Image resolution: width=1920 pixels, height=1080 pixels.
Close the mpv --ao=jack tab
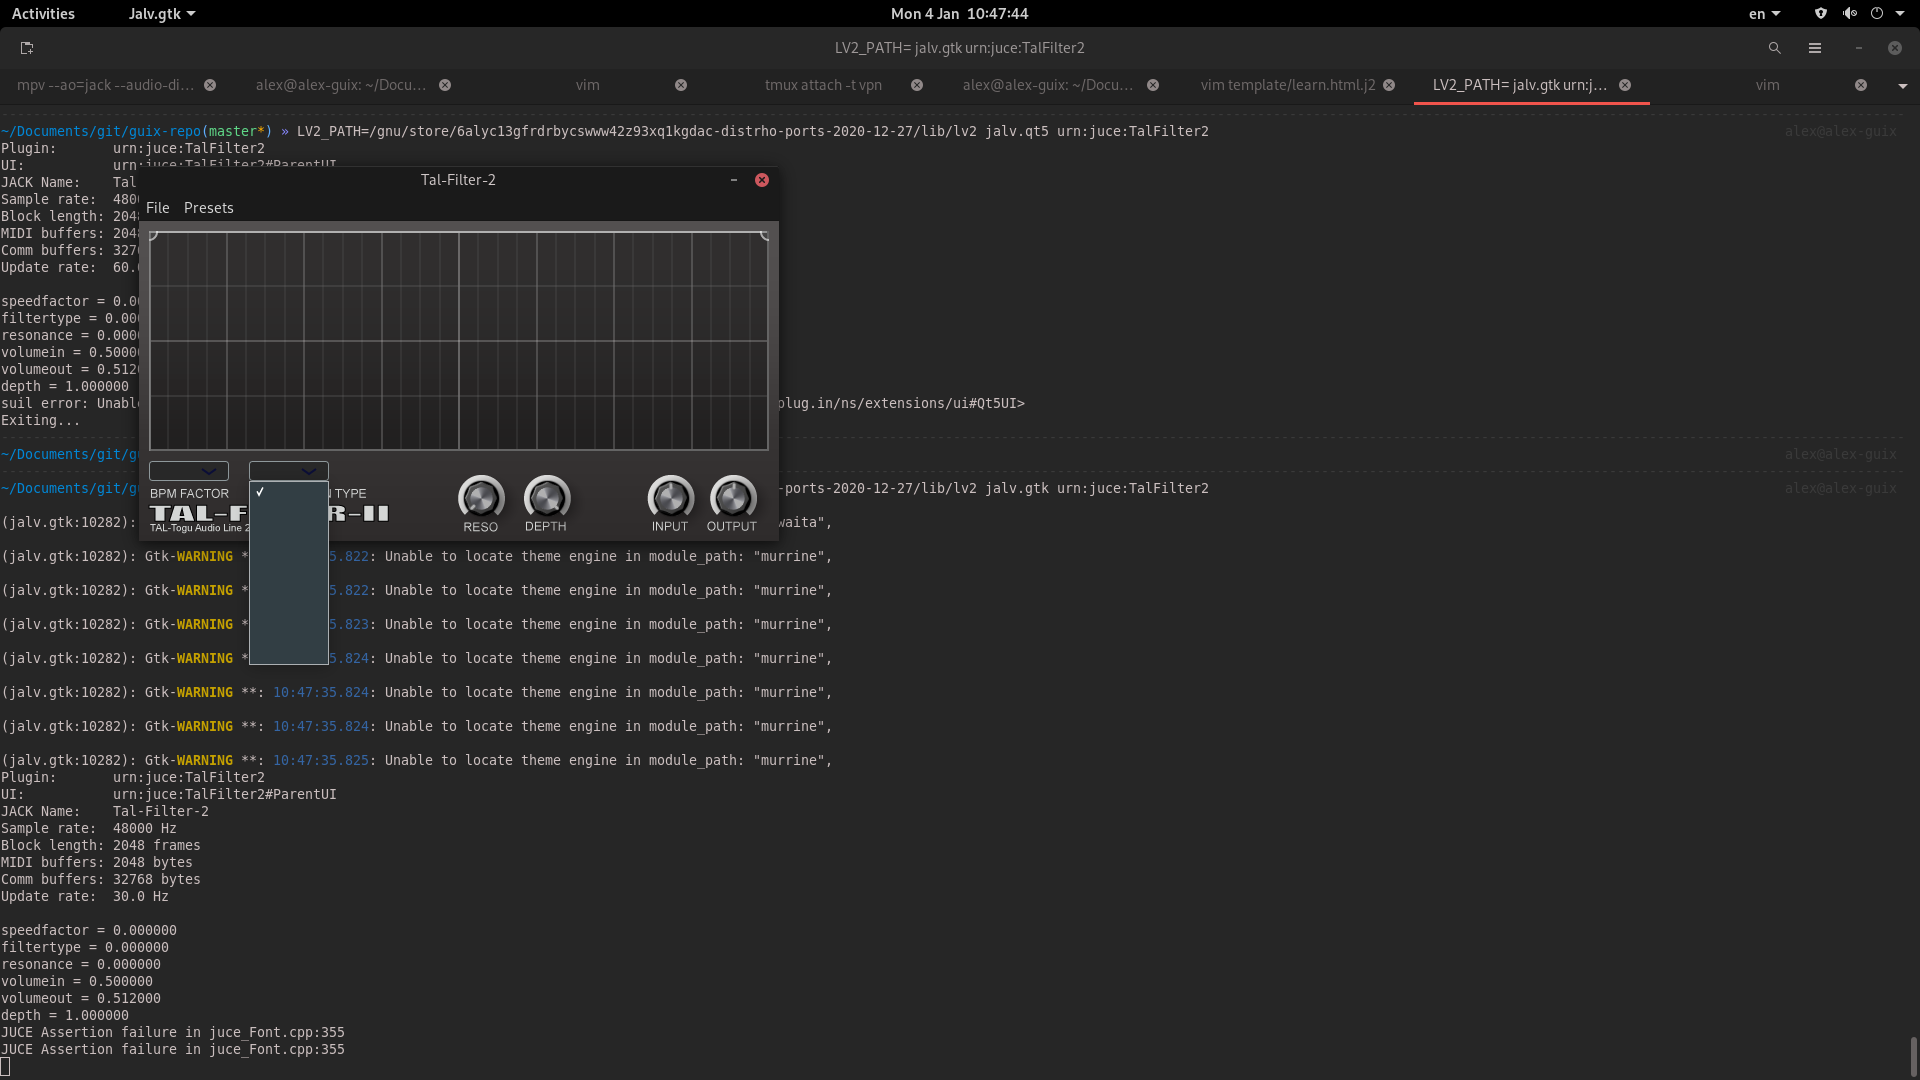[210, 85]
